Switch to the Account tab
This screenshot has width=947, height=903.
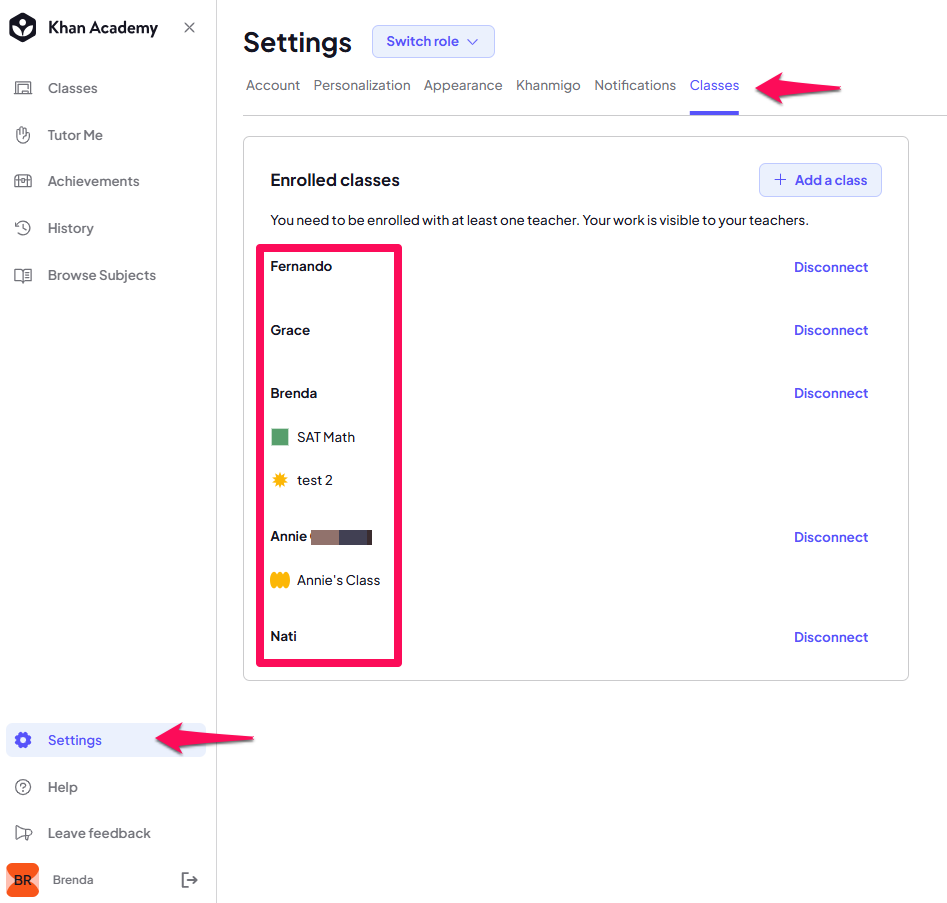click(x=272, y=86)
